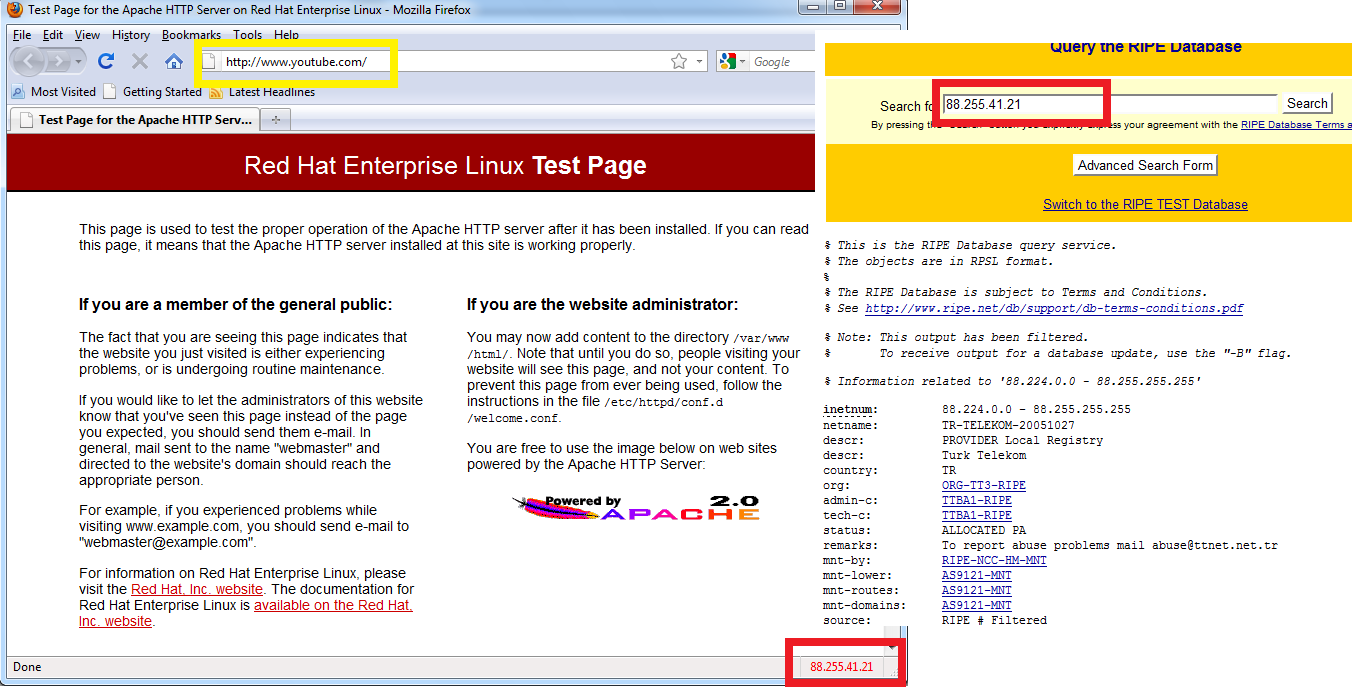Open the search engine selector dropdown
1363x695 pixels.
[742, 61]
